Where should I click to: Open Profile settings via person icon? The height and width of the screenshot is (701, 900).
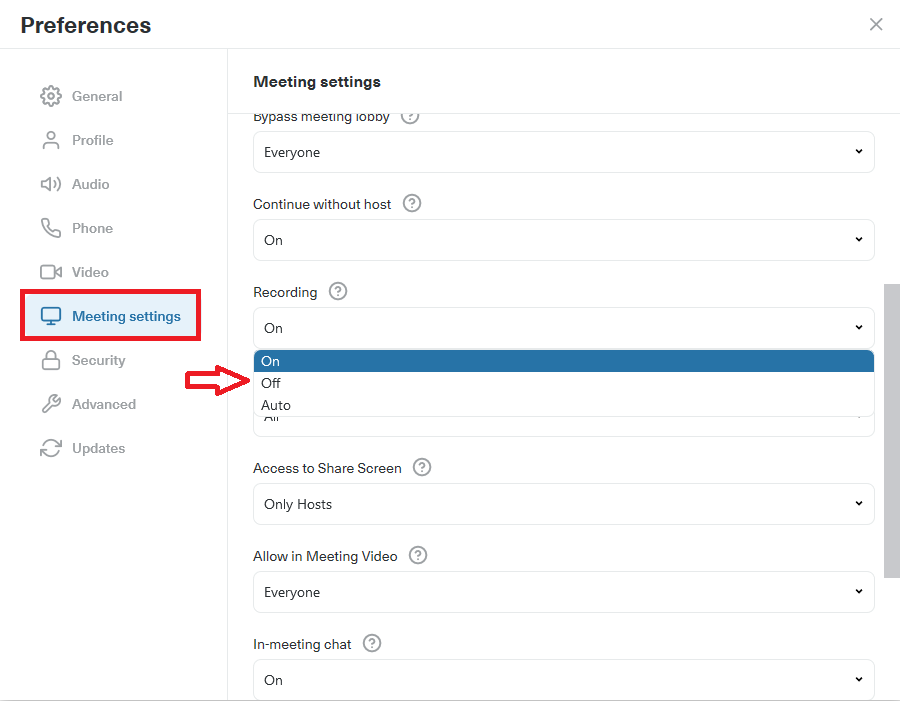[x=50, y=140]
